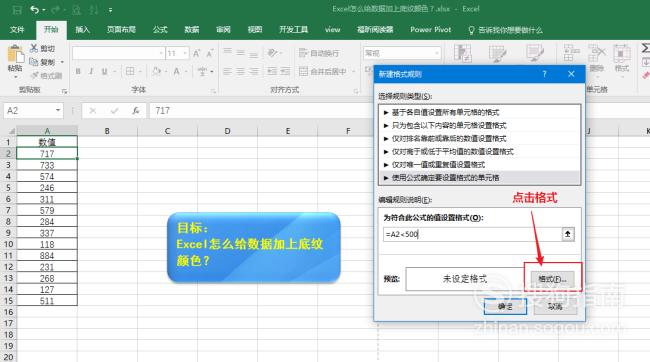Click Decrease Font Size icon

(209, 53)
